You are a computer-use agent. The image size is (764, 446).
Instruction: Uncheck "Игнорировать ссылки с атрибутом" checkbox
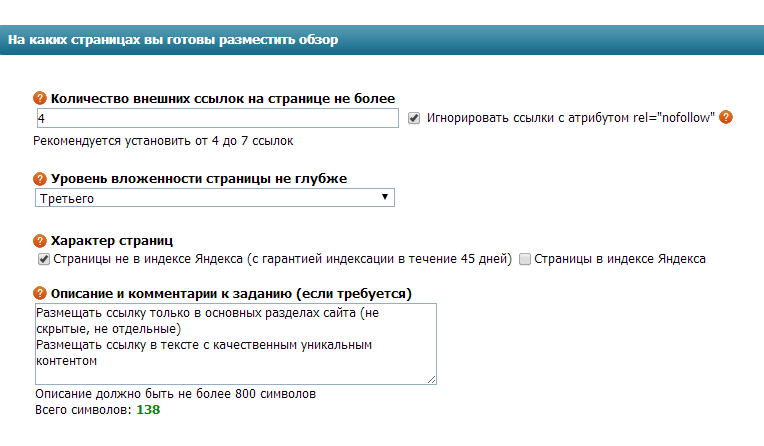point(415,118)
